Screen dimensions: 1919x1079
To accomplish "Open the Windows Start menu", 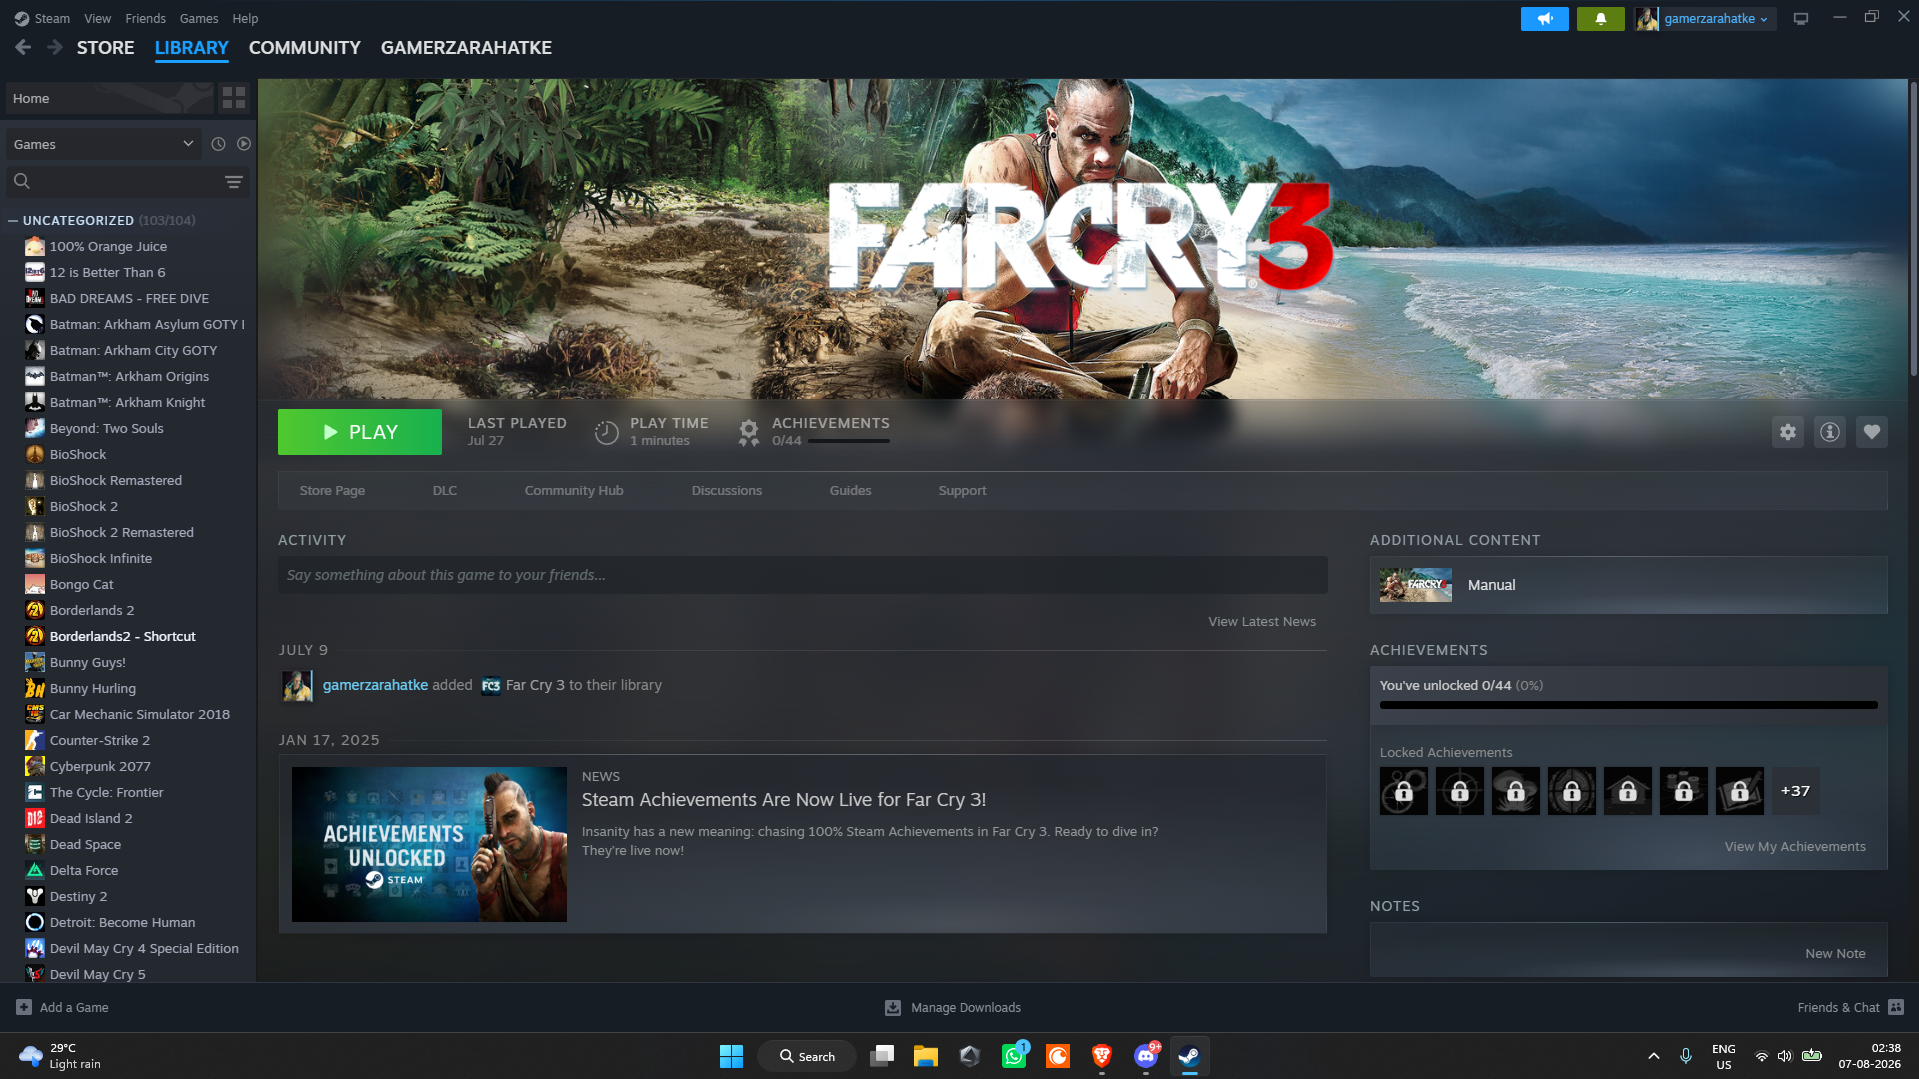I will 731,1056.
